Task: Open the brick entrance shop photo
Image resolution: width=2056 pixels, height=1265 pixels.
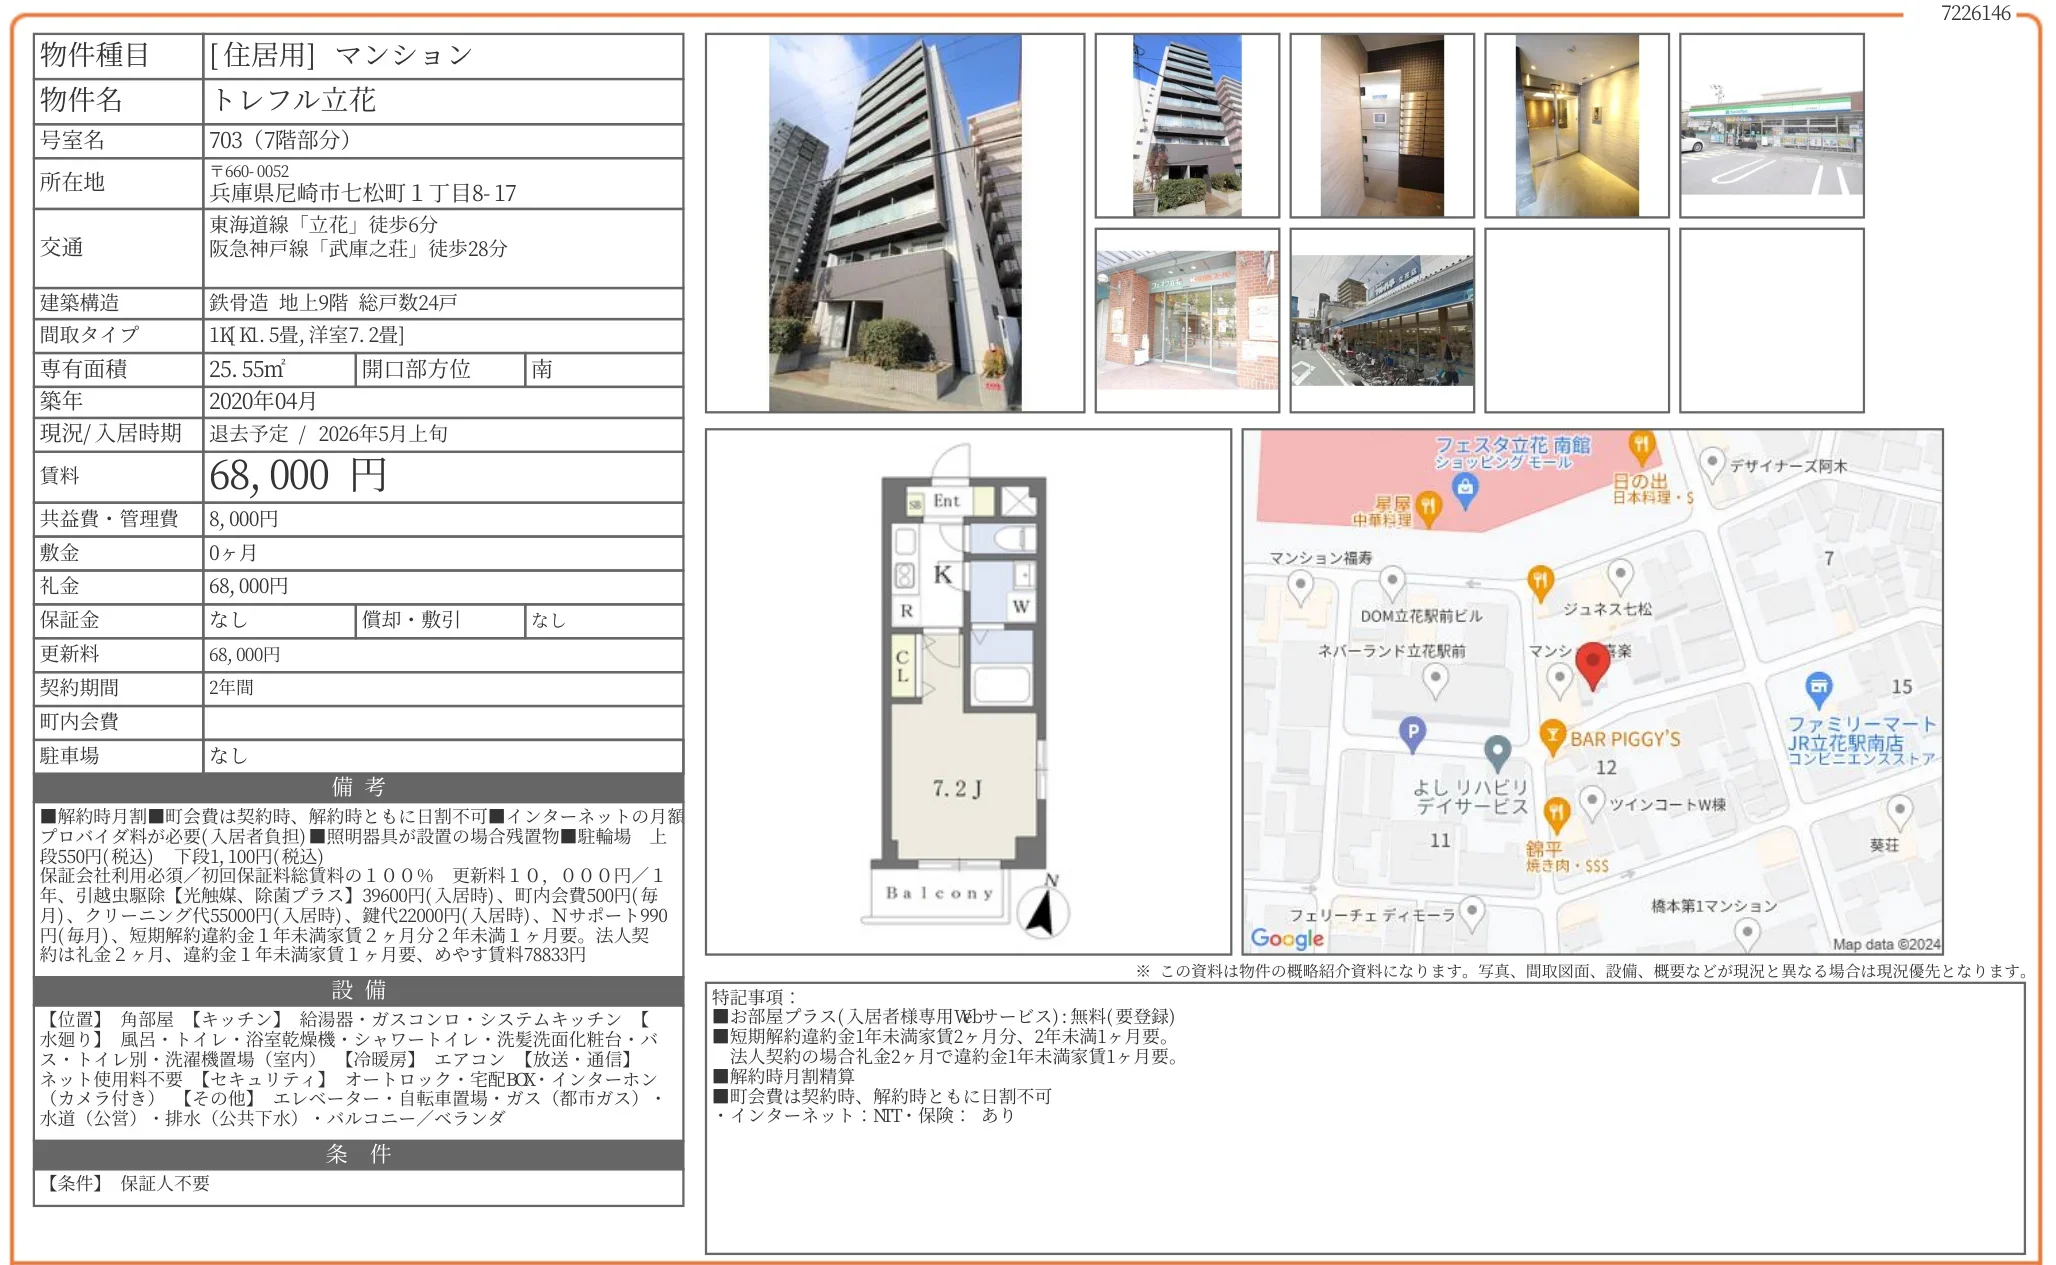Action: click(x=1186, y=320)
